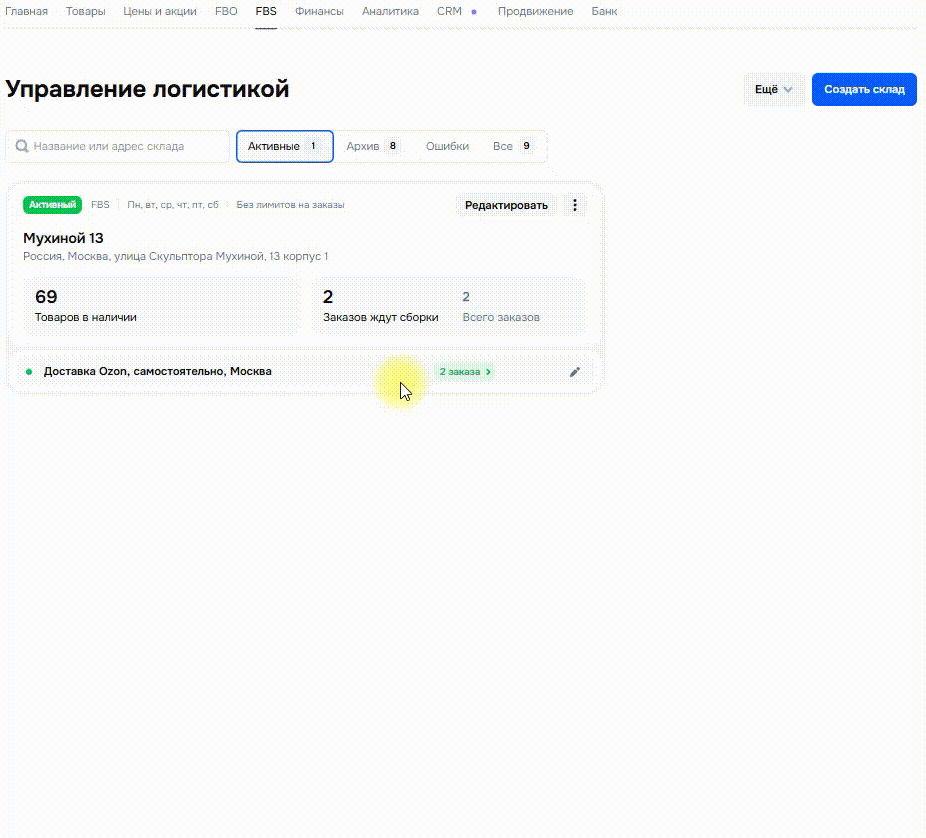This screenshot has height=838, width=926.
Task: Open the Аналитика menu item
Action: [390, 11]
